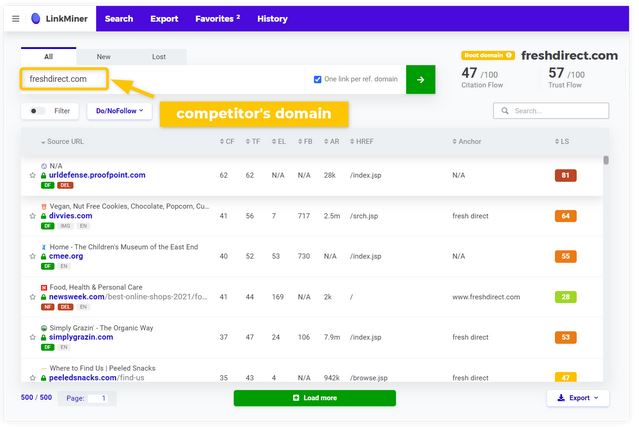Click favicon beside Simply Grazin' title
Image resolution: width=639 pixels, height=427 pixels.
tap(44, 328)
